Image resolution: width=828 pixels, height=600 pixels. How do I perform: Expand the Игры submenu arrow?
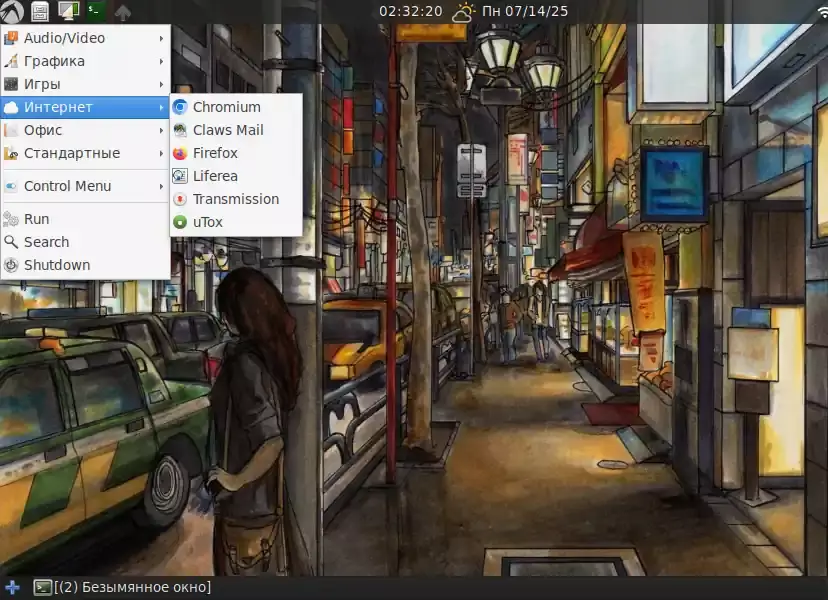pos(161,85)
